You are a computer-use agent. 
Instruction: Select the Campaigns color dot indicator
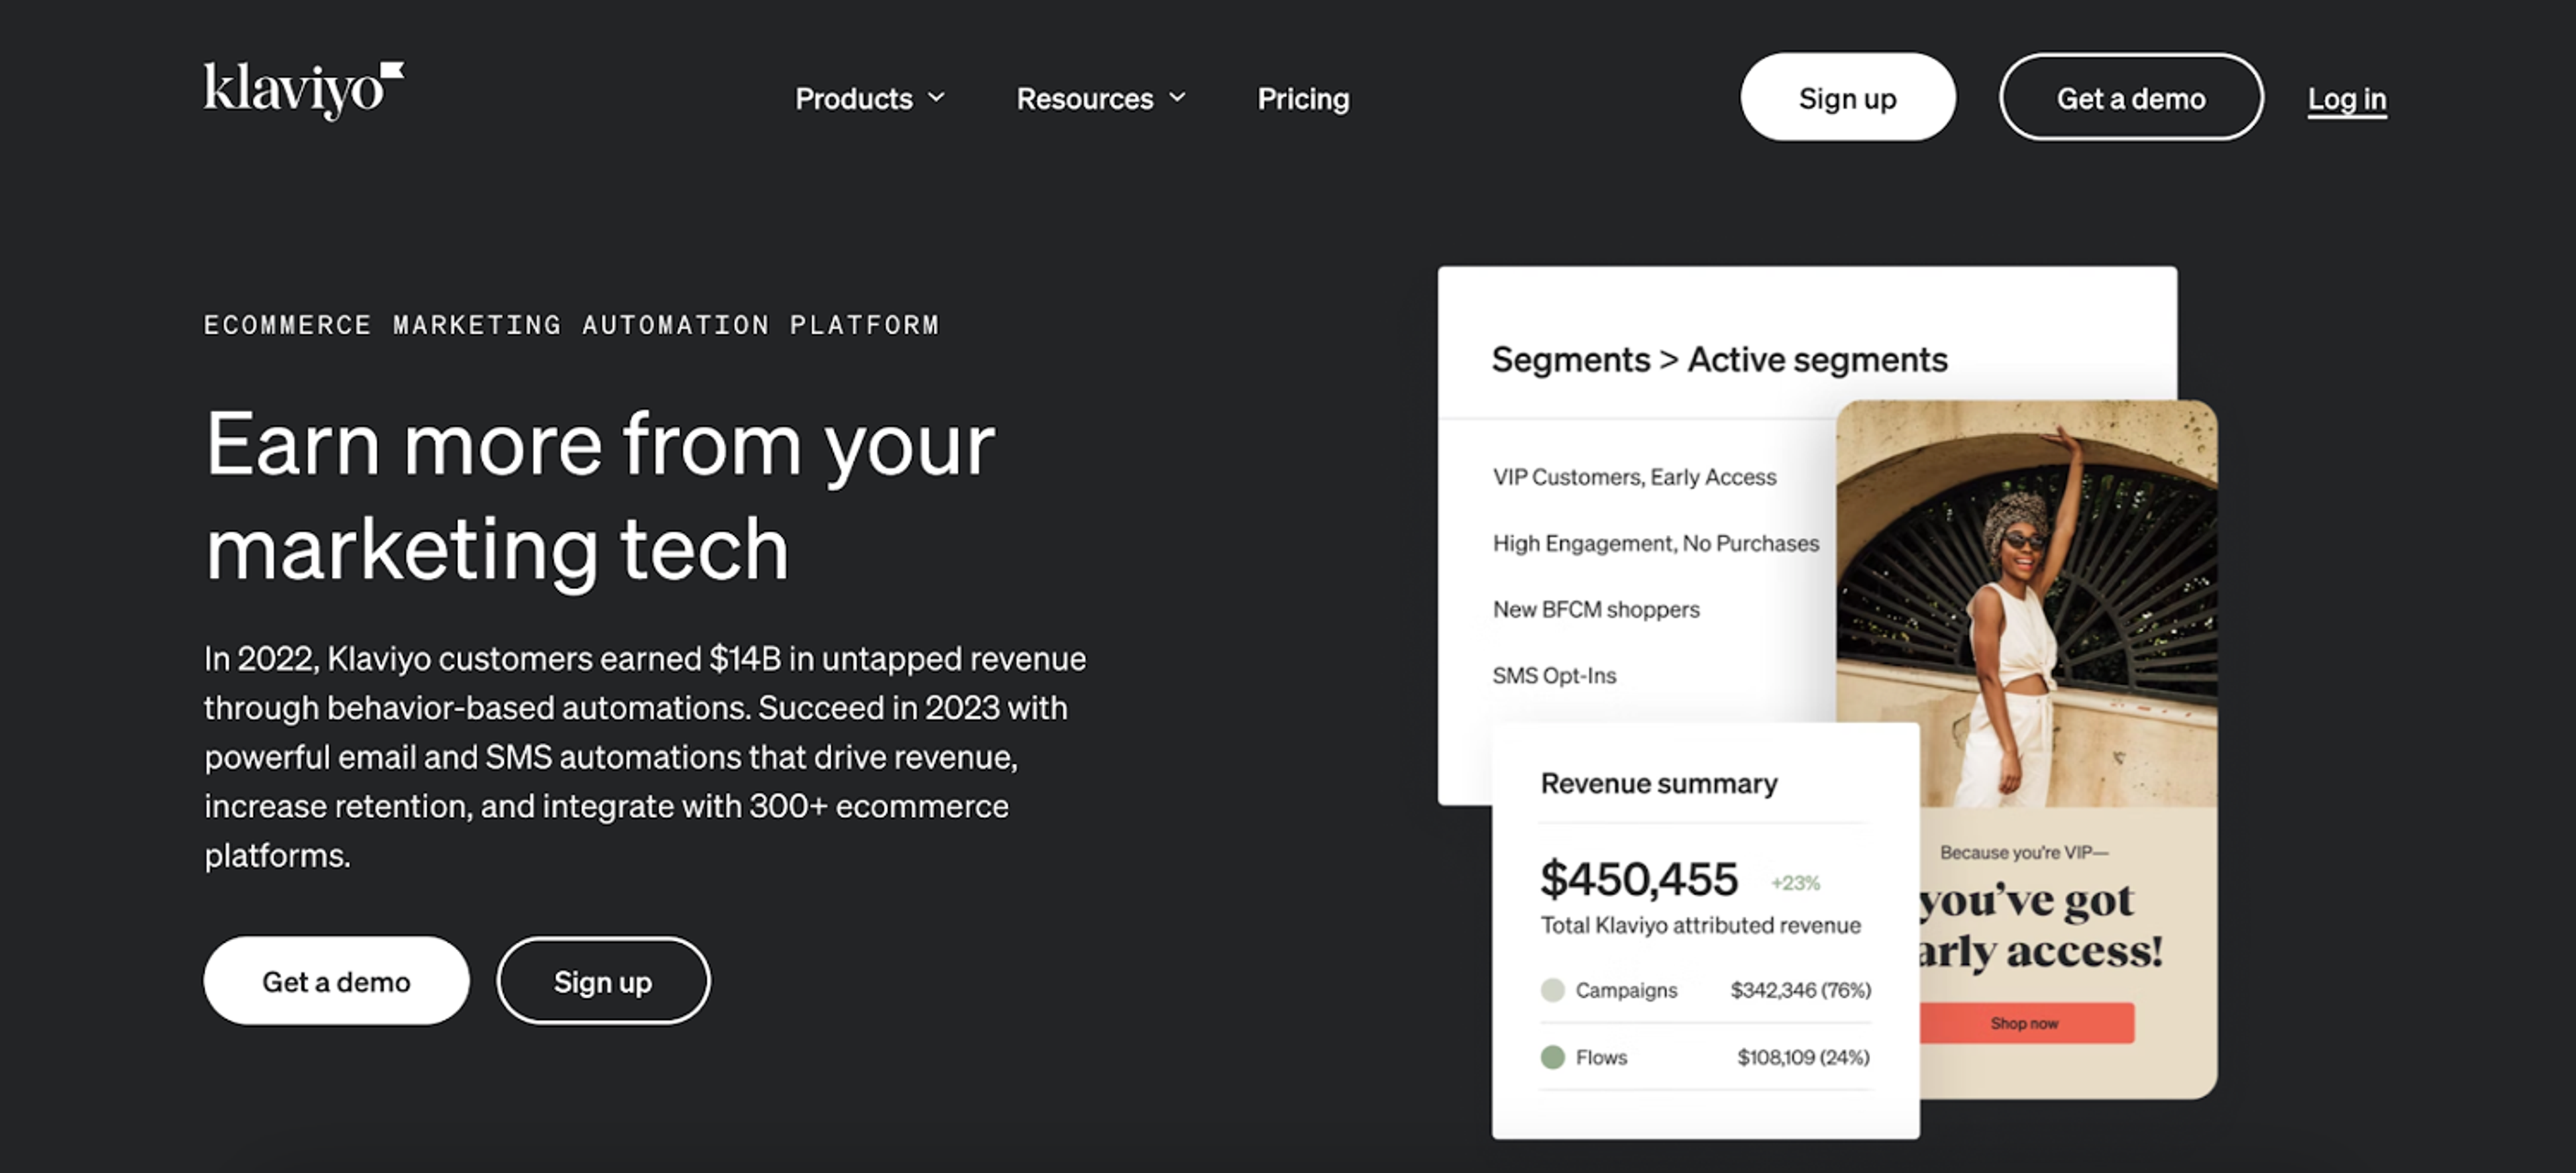1552,990
